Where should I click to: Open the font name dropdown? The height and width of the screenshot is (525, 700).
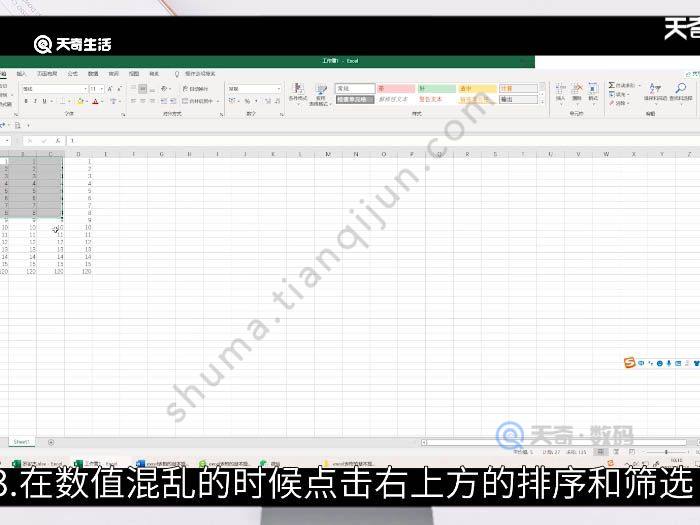(85, 89)
